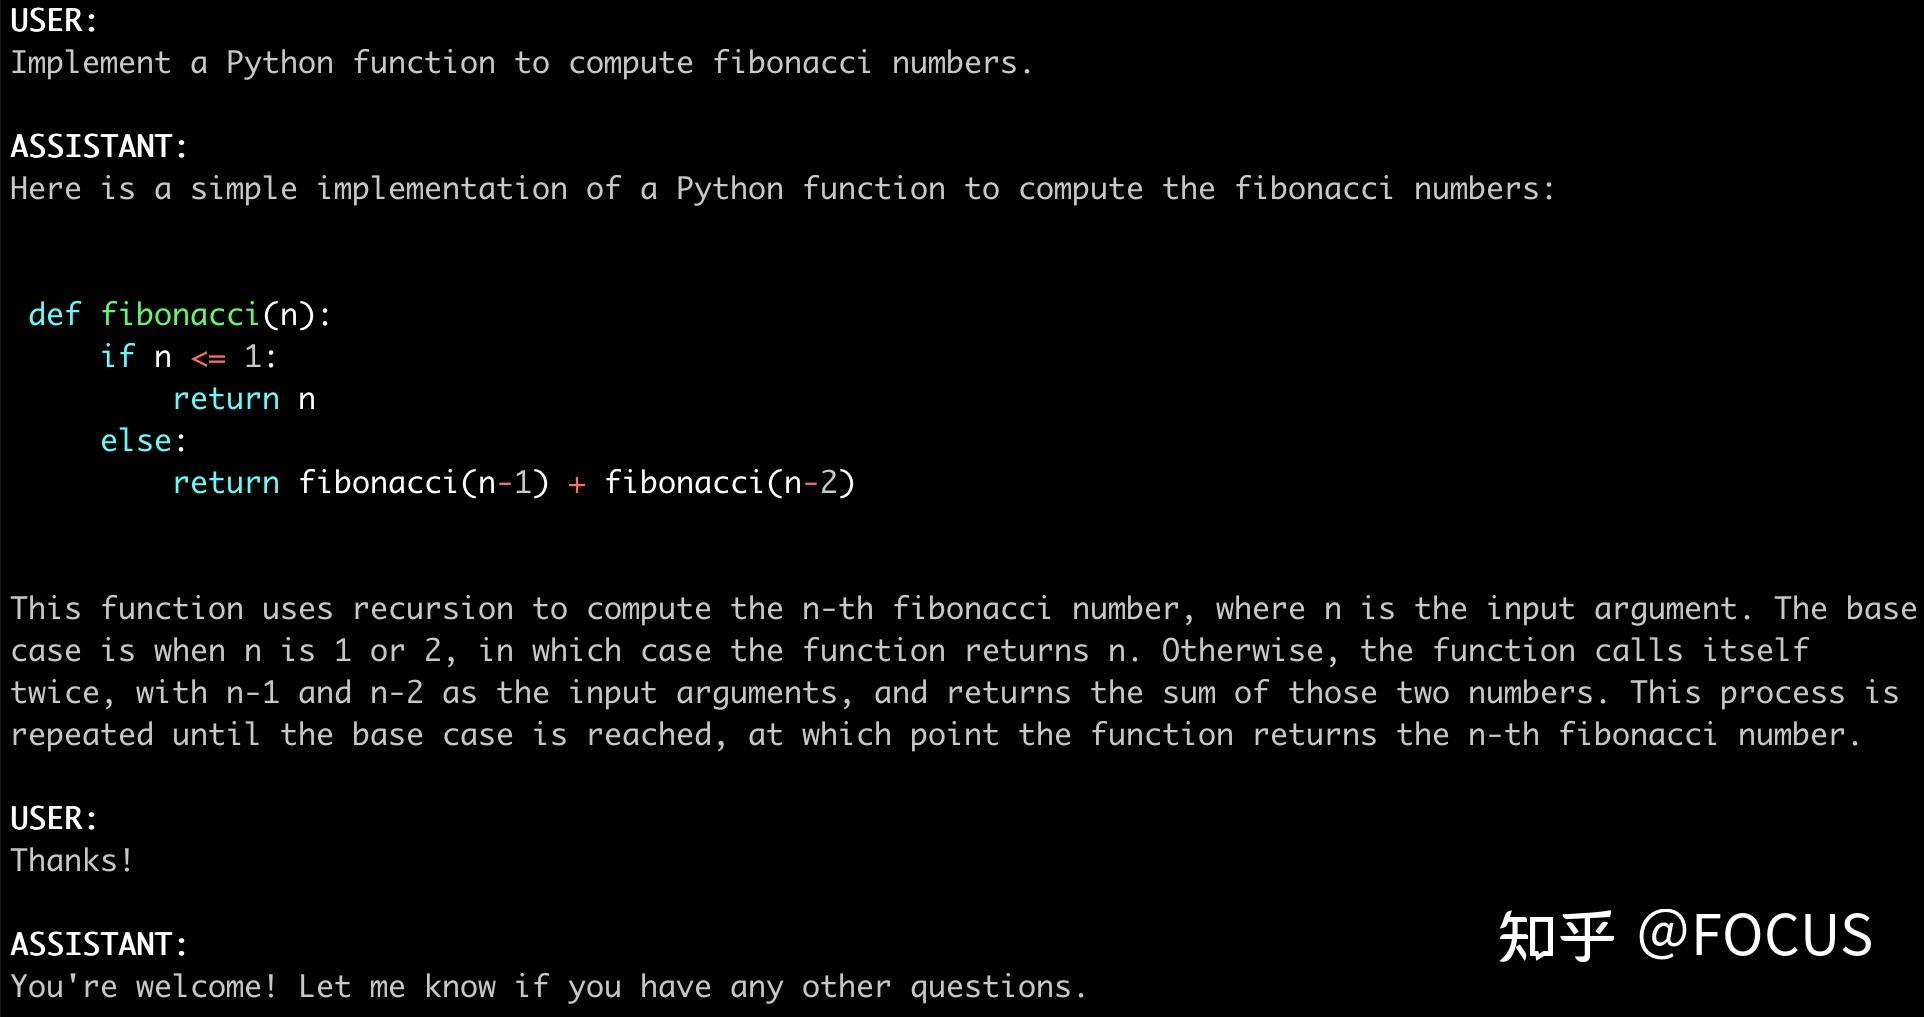
Task: Click the word "recursion" in the explanation
Action: click(x=432, y=609)
